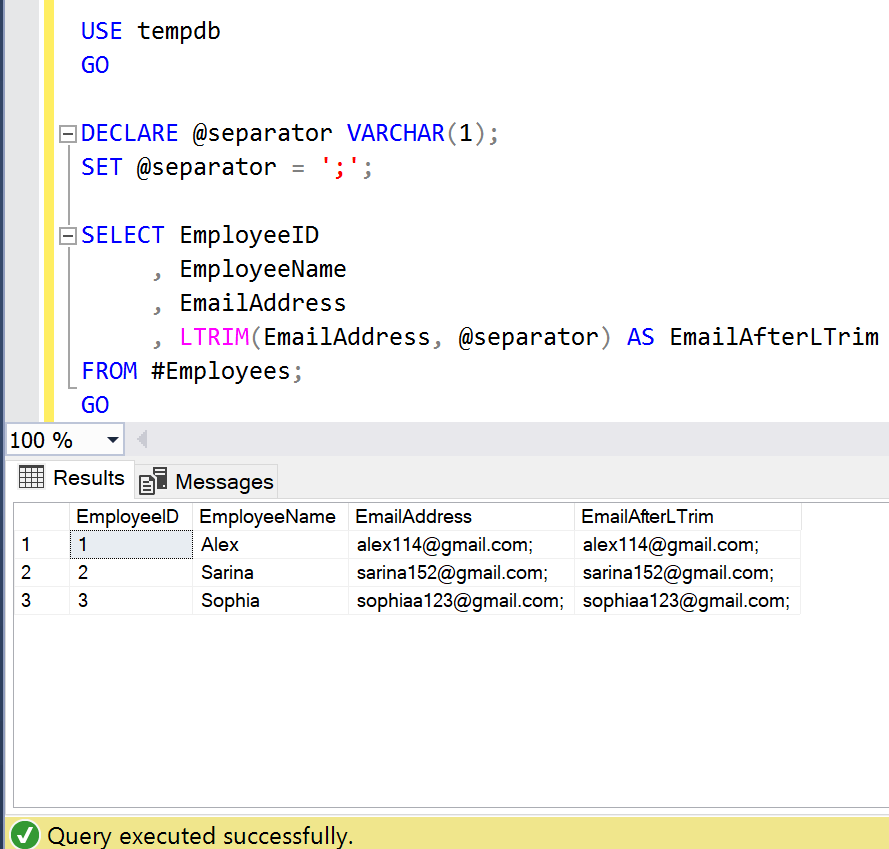Click the Results grid icon
This screenshot has height=849, width=889.
(32, 477)
